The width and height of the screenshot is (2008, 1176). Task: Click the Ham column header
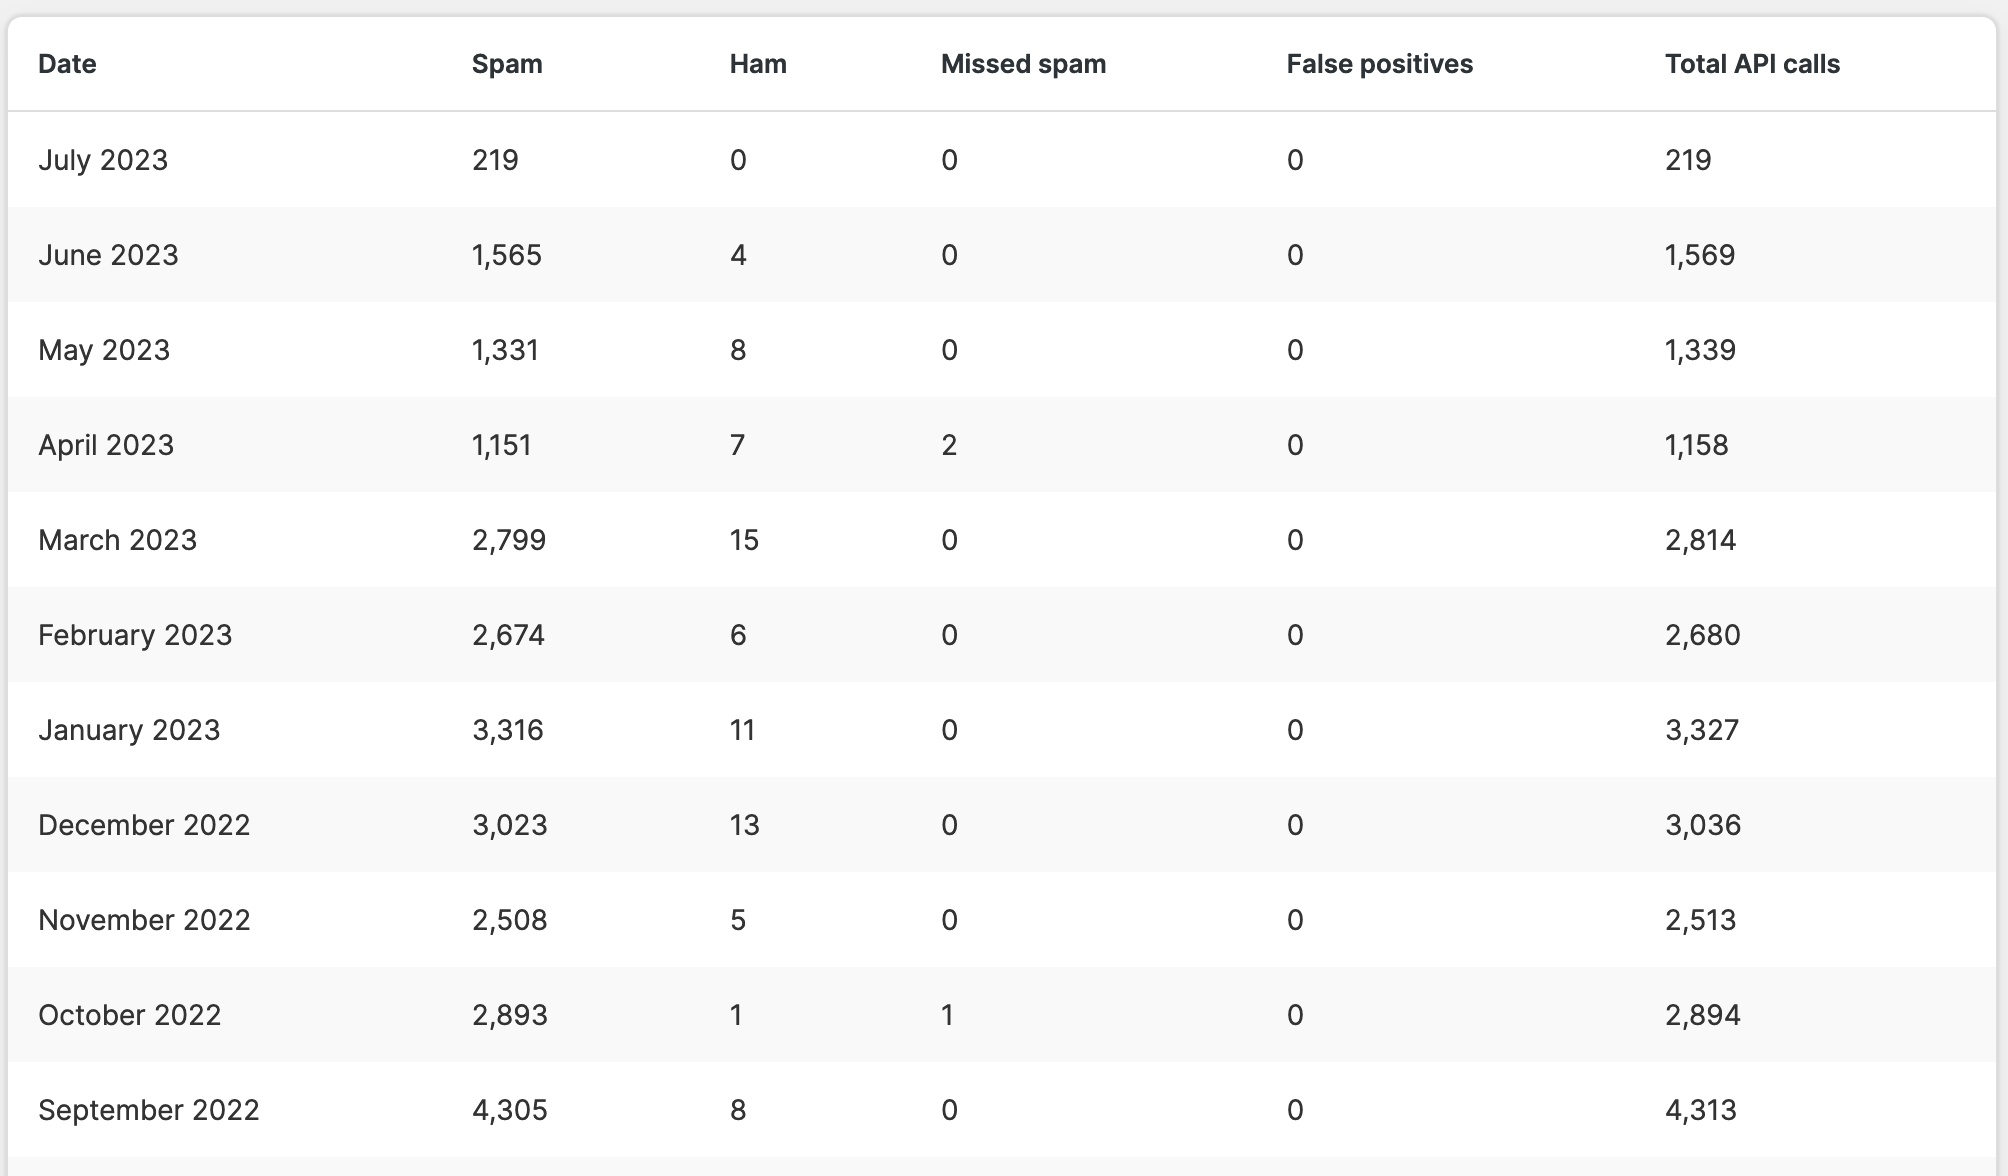coord(758,64)
